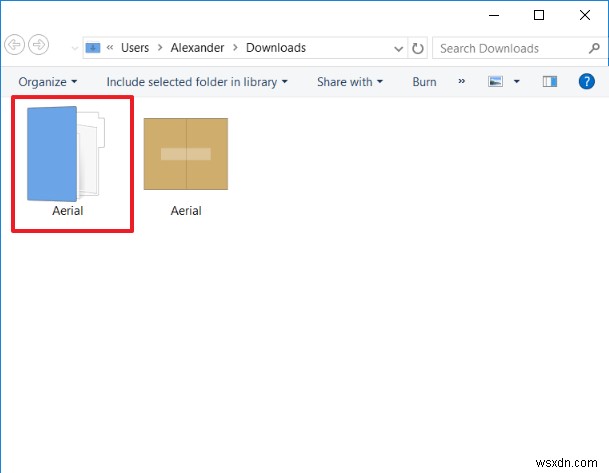The image size is (609, 473).
Task: Open the Share with menu
Action: click(349, 82)
